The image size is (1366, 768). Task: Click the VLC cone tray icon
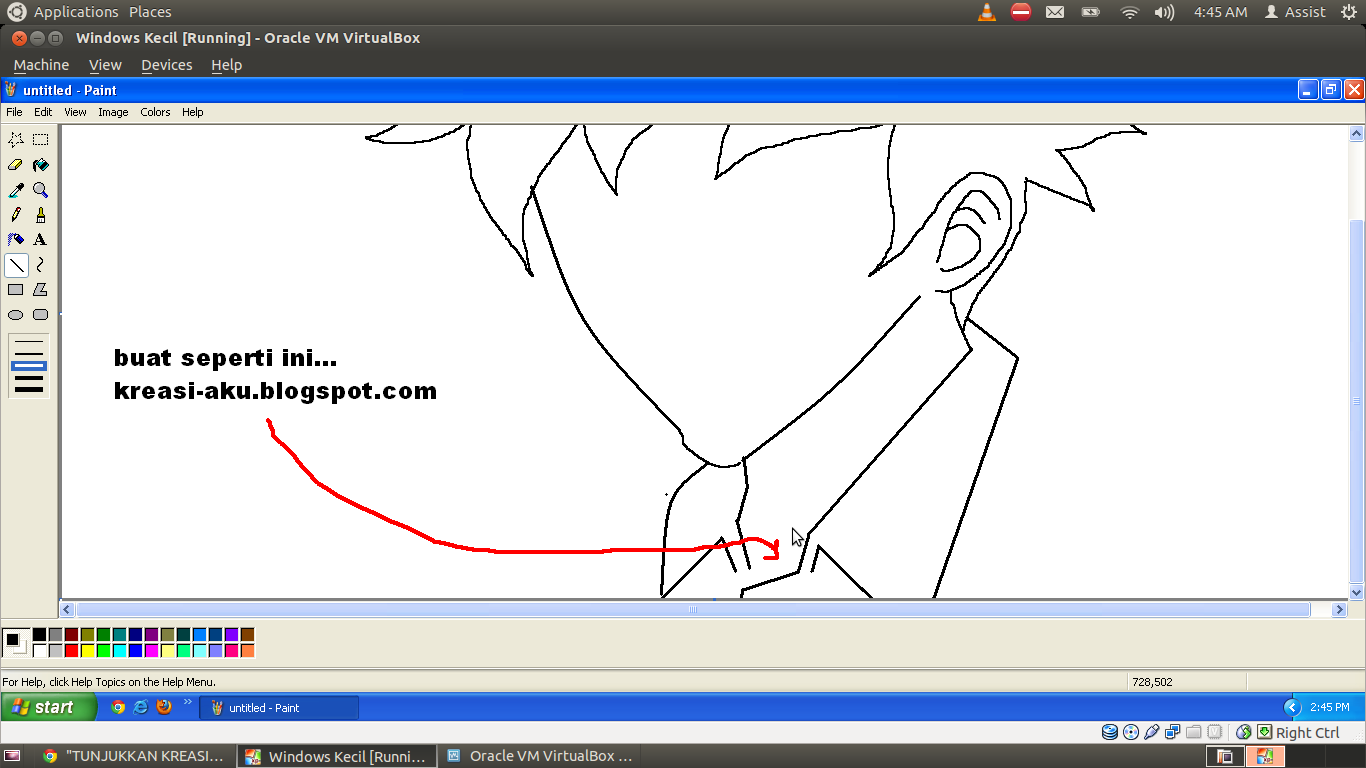point(987,12)
